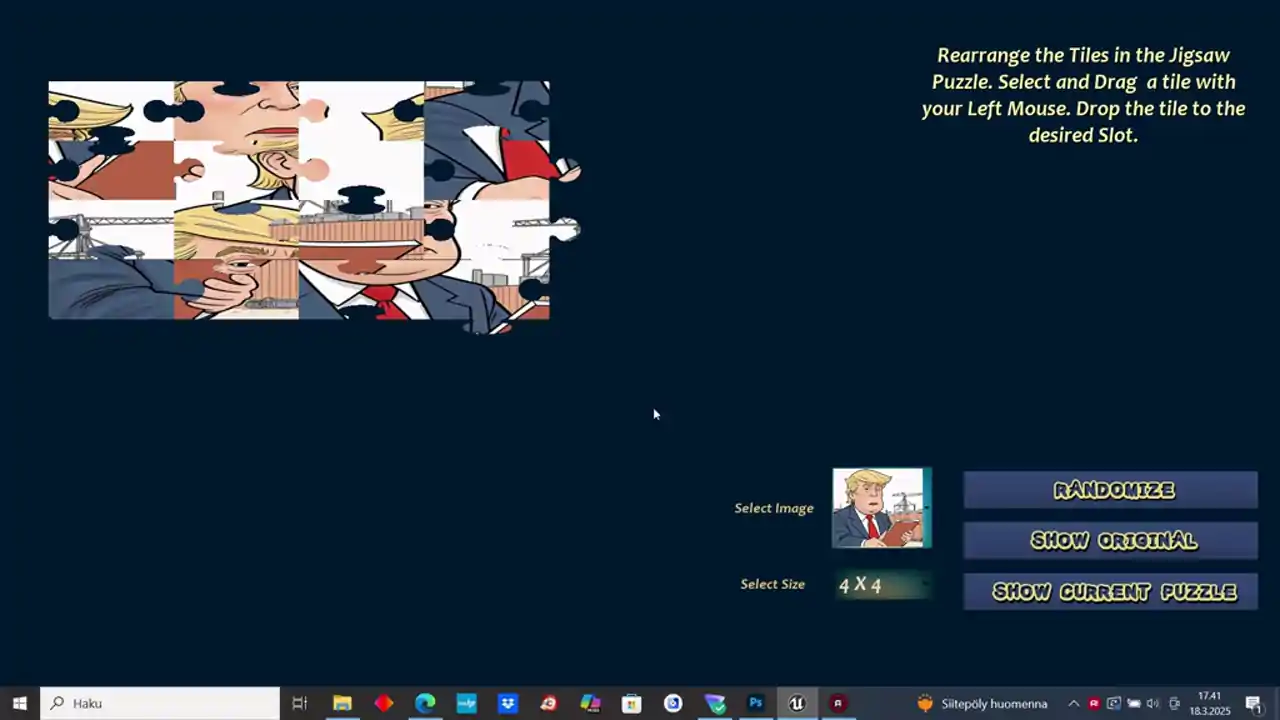Select the cartoon image thumbnail

882,508
